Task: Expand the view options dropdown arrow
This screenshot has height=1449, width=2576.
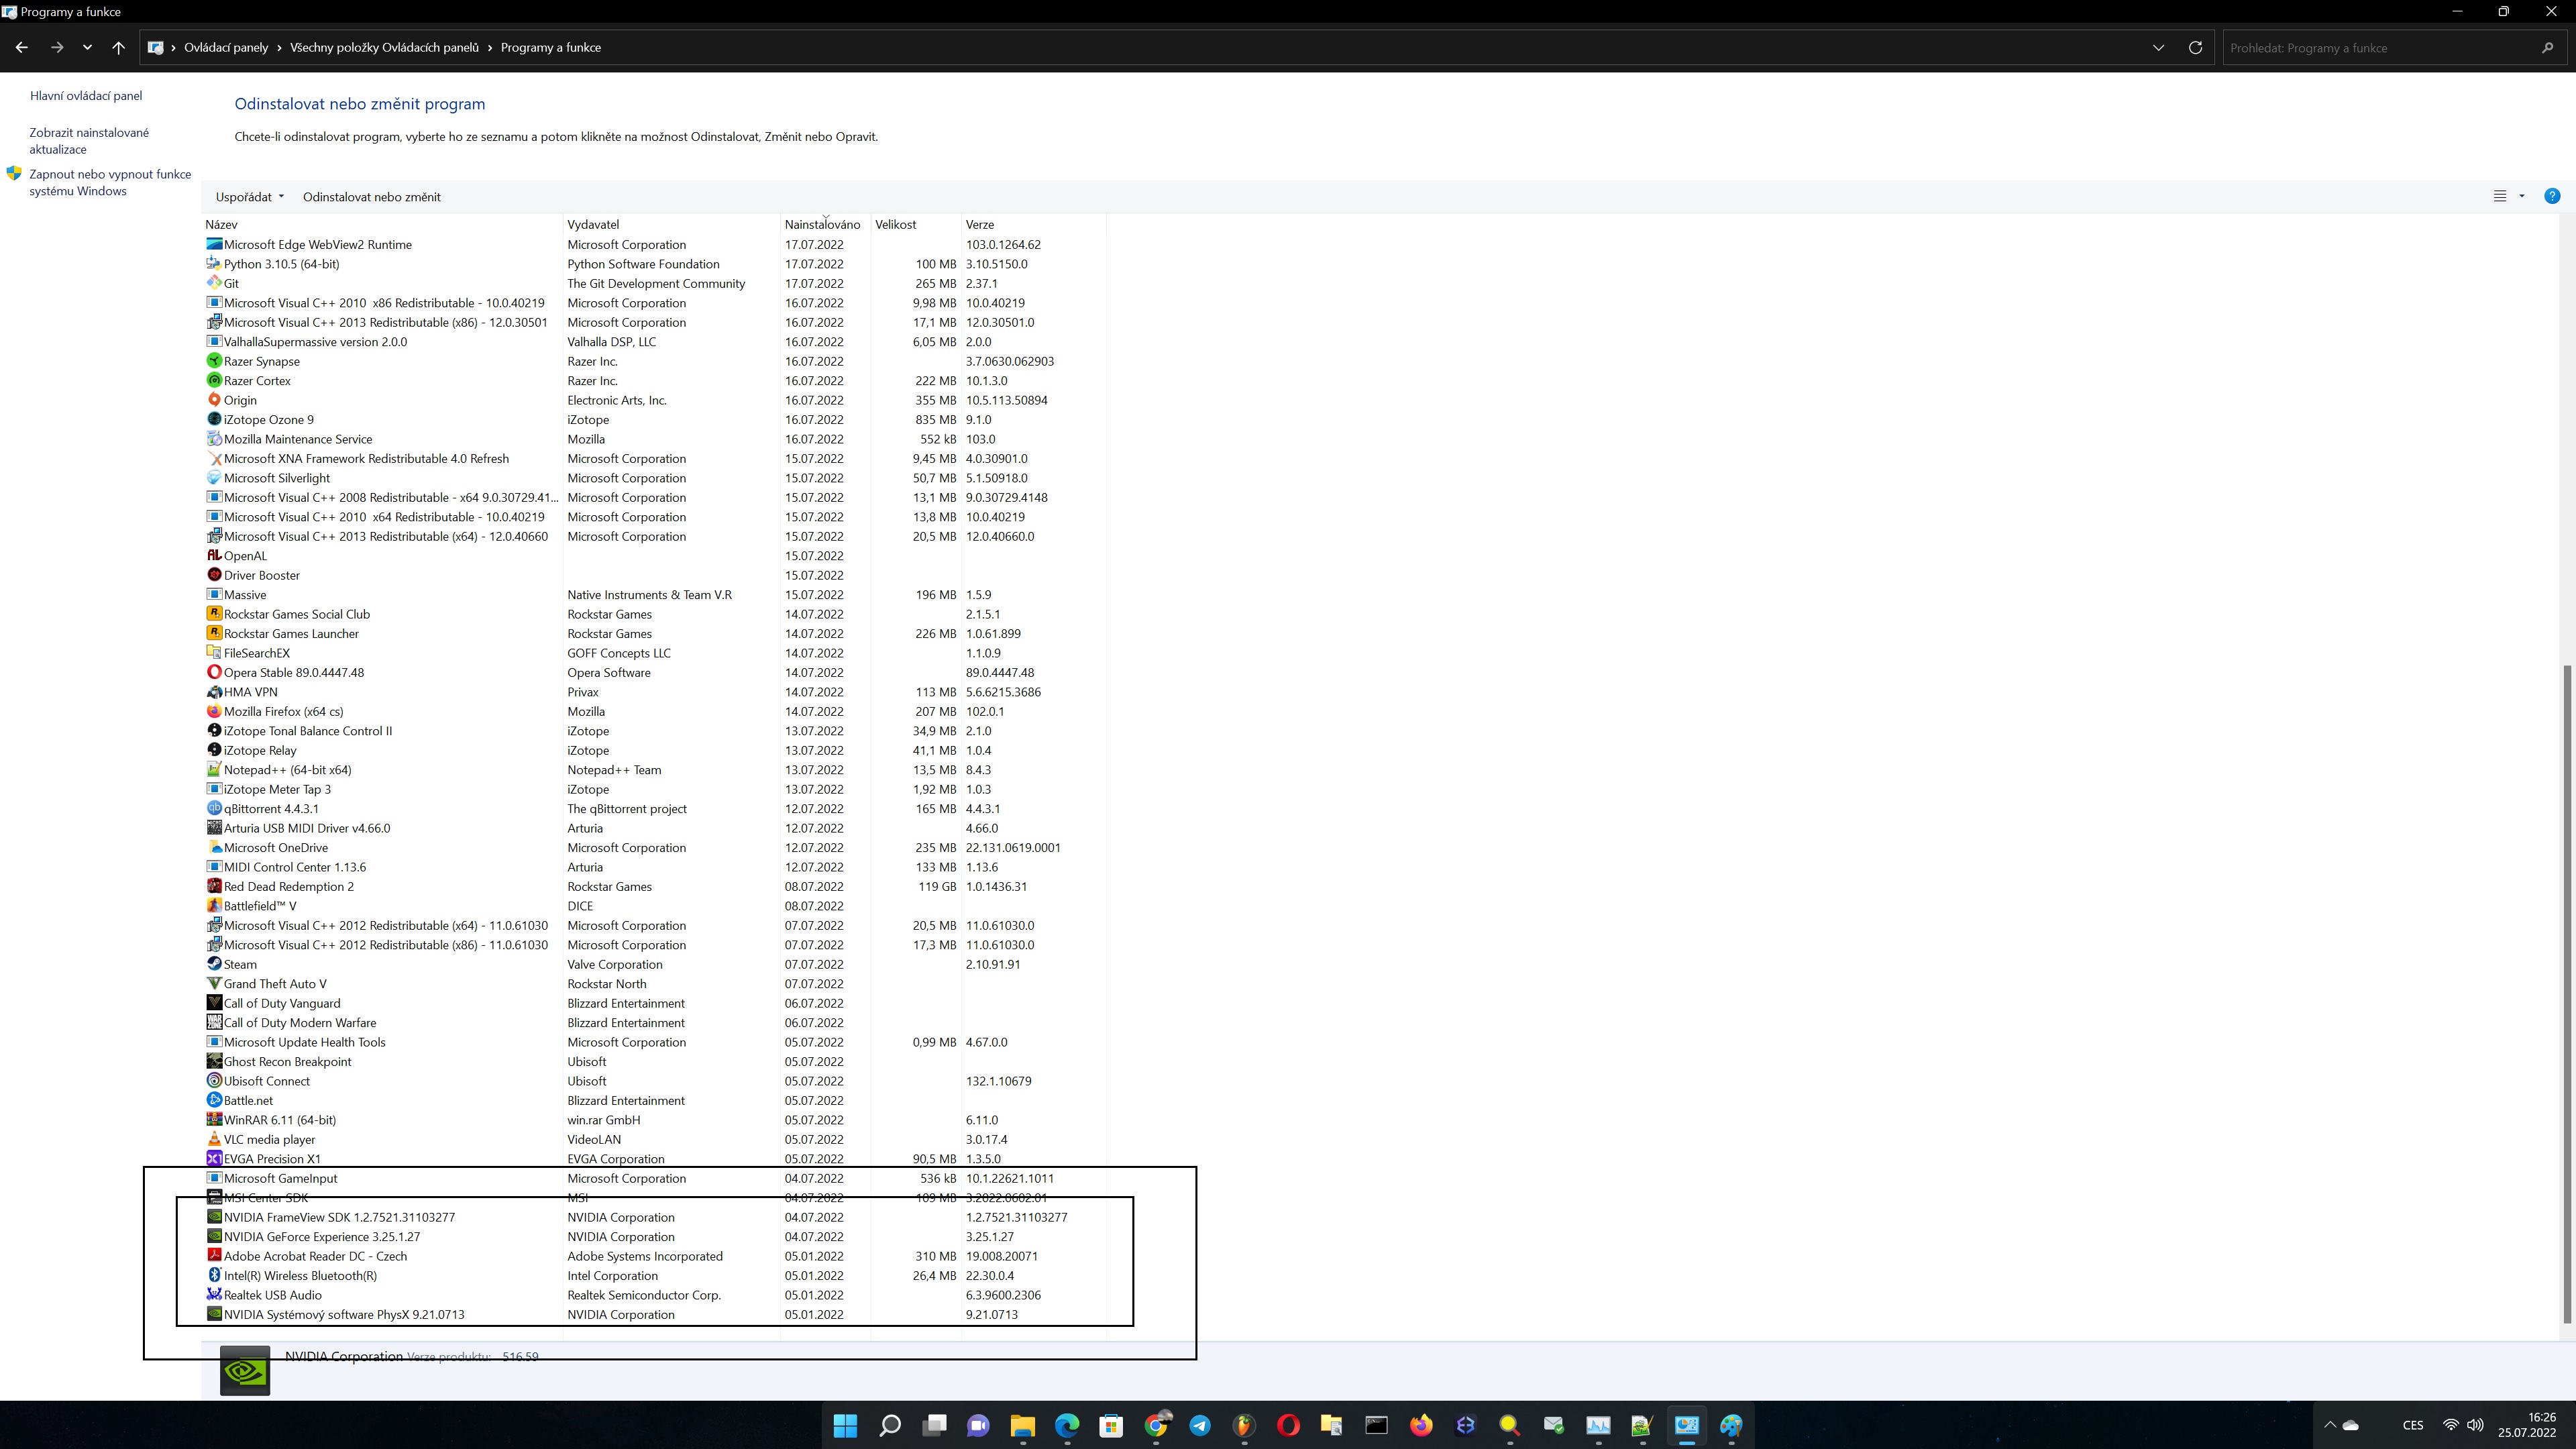Action: (x=2522, y=196)
